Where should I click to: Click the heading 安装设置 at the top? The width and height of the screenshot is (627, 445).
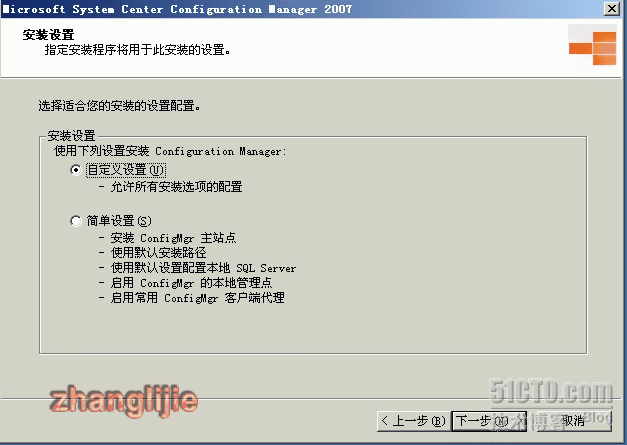coord(48,35)
